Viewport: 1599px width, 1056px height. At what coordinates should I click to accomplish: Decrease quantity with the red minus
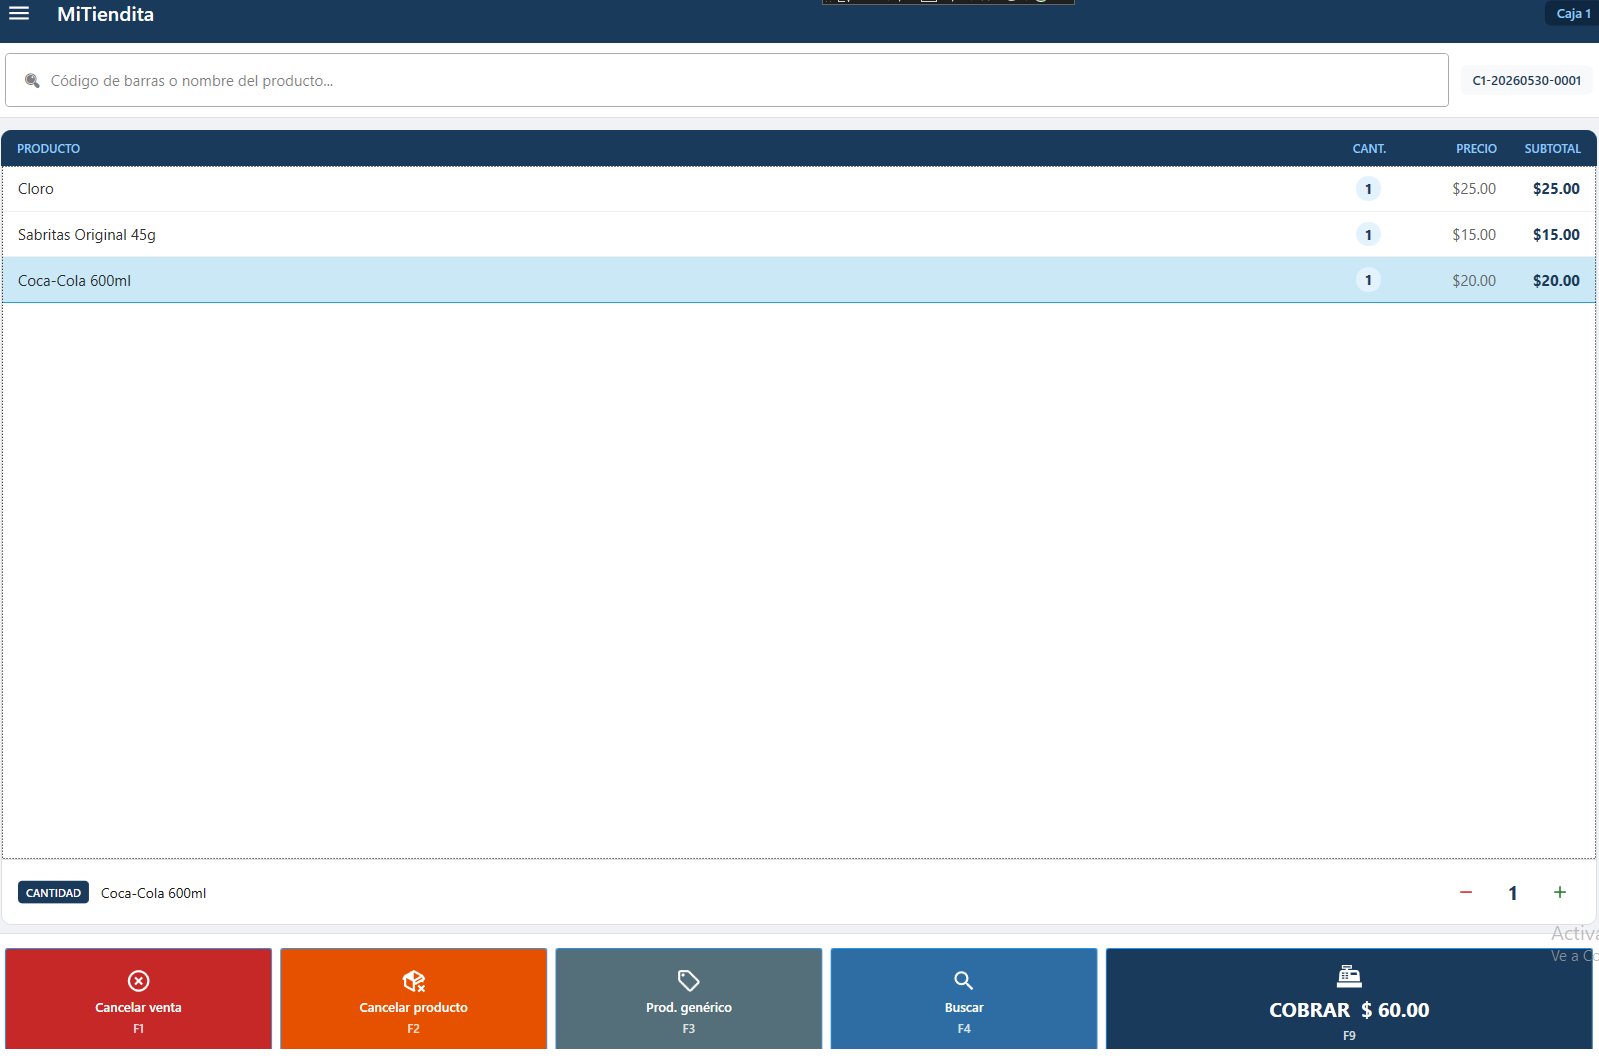click(x=1466, y=892)
